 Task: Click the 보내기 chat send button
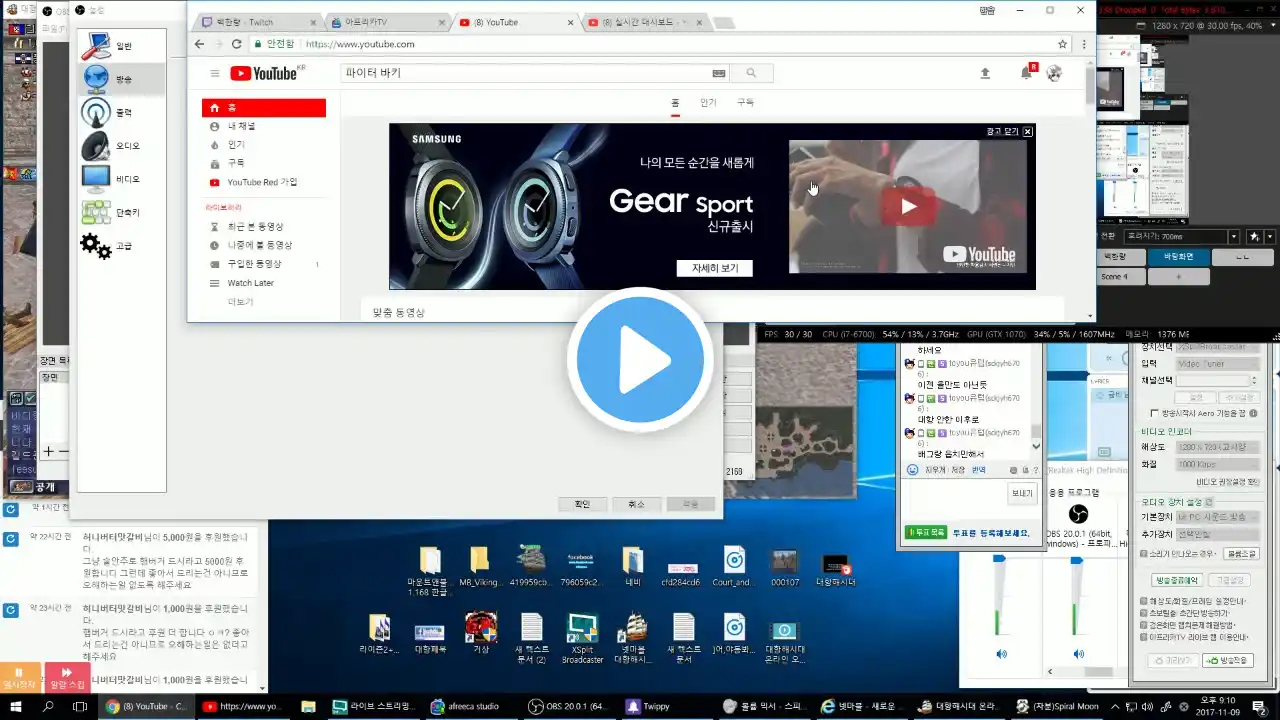[x=1021, y=493]
